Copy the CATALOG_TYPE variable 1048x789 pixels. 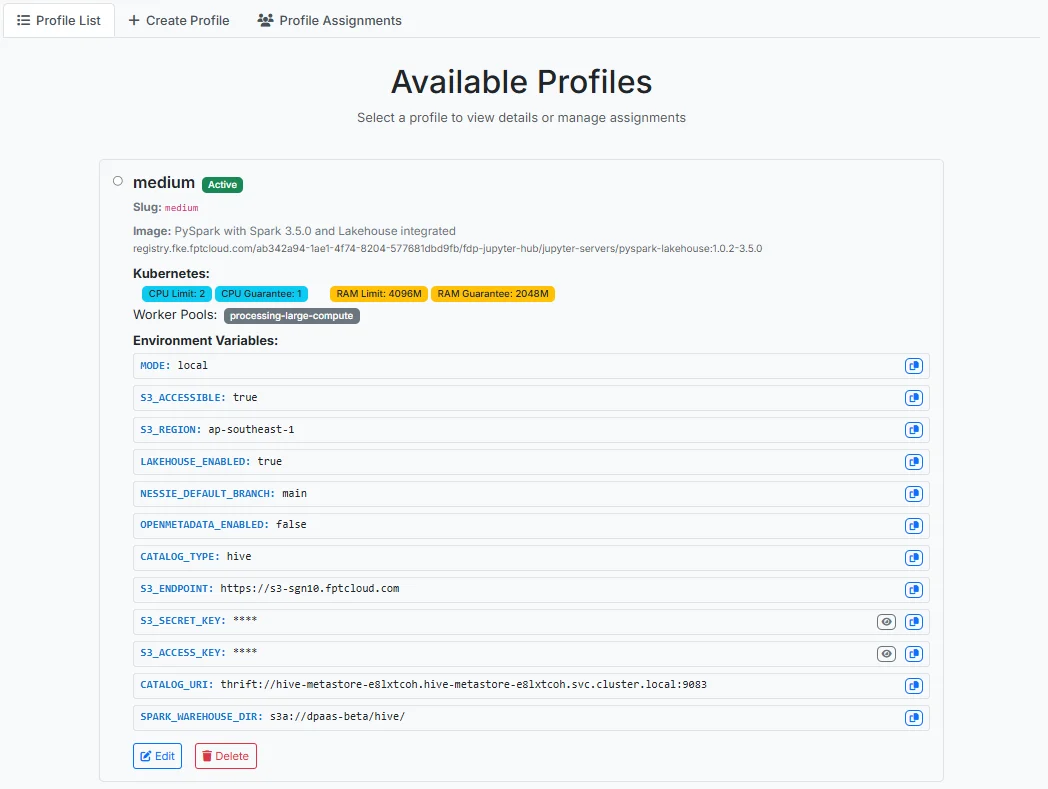point(914,558)
